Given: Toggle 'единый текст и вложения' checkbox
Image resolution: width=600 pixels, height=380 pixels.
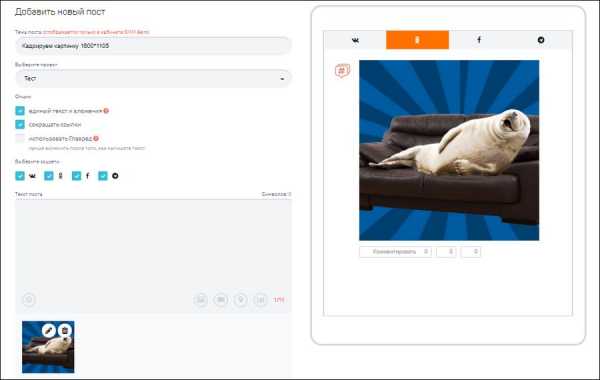Looking at the screenshot, I should (x=20, y=111).
